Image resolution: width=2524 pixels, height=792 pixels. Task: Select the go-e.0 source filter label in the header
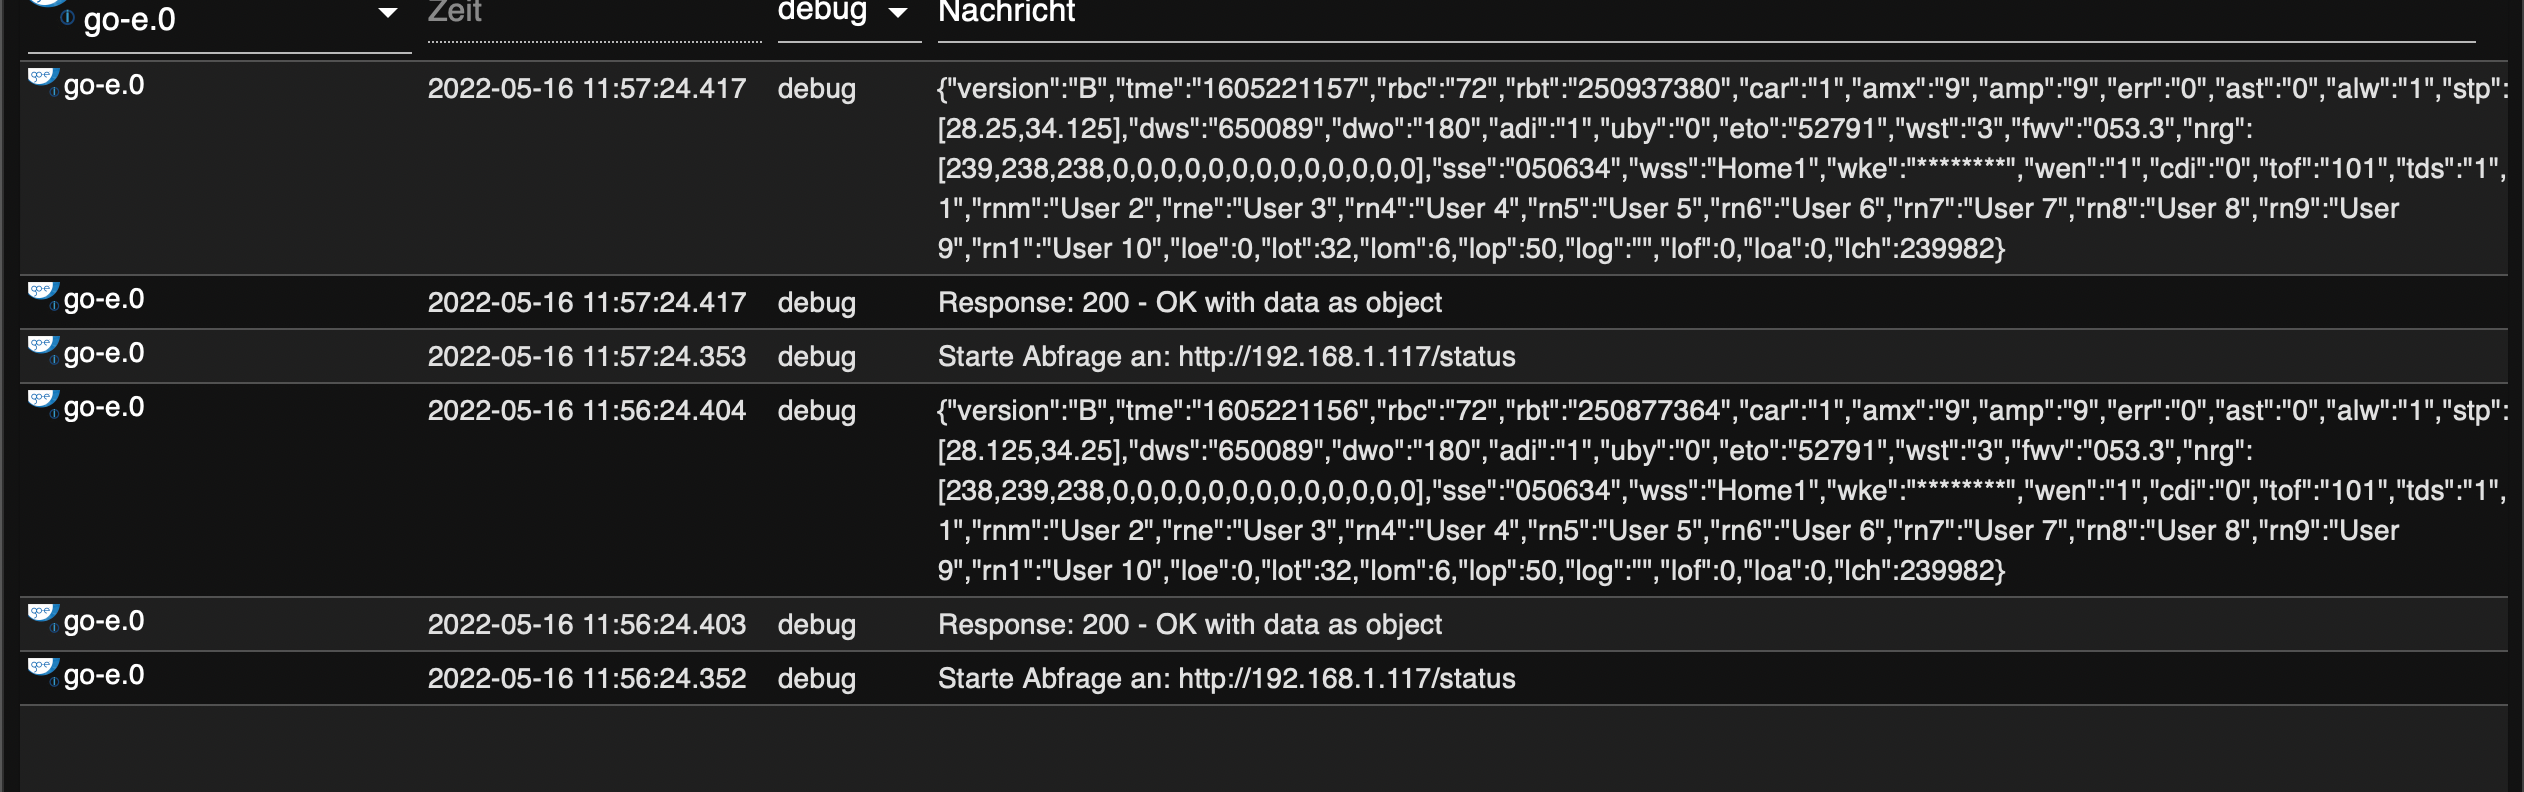click(x=130, y=19)
